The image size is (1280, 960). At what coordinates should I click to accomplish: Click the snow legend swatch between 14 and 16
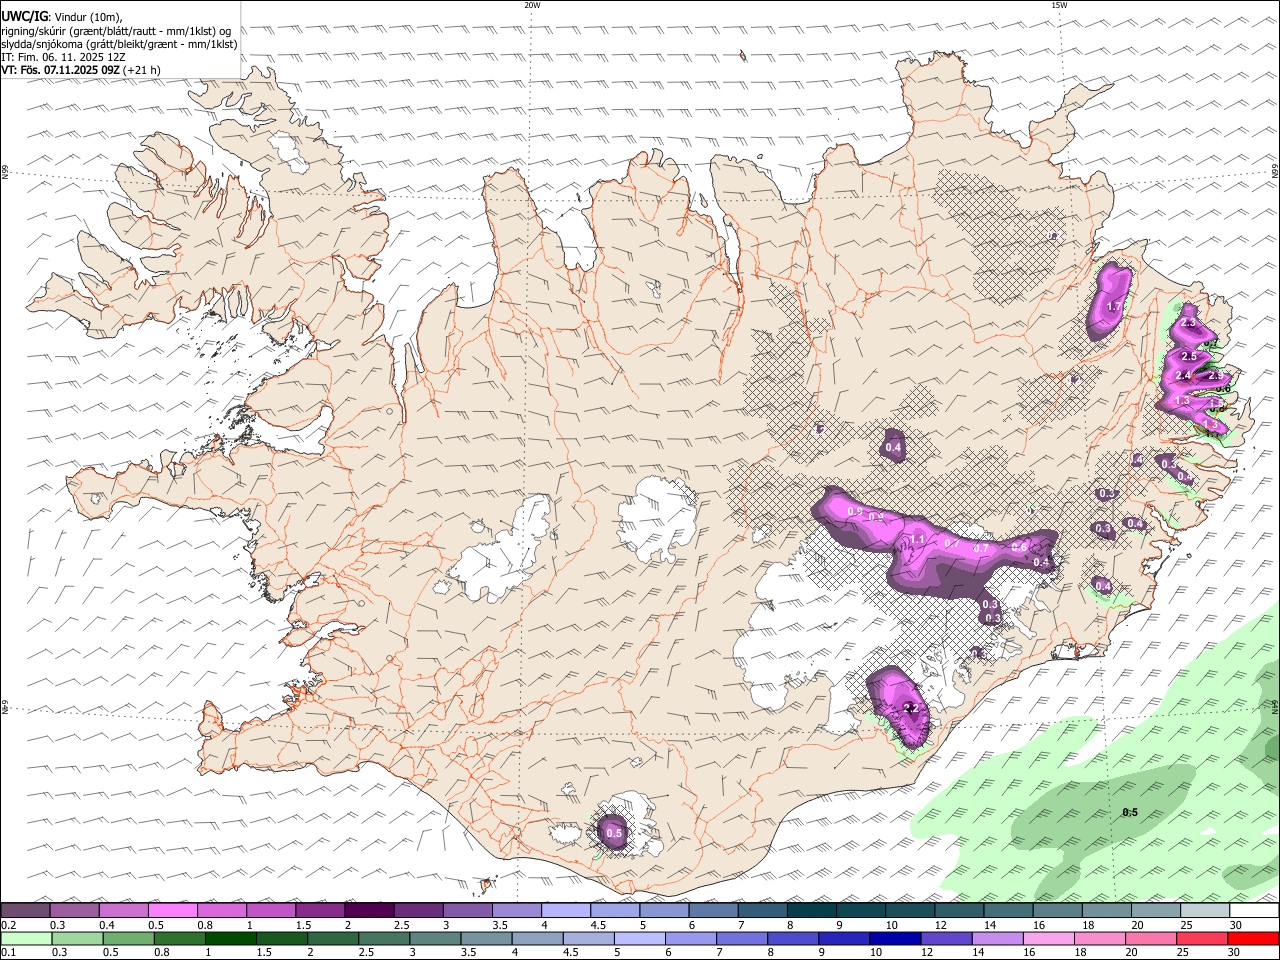coord(1008,910)
